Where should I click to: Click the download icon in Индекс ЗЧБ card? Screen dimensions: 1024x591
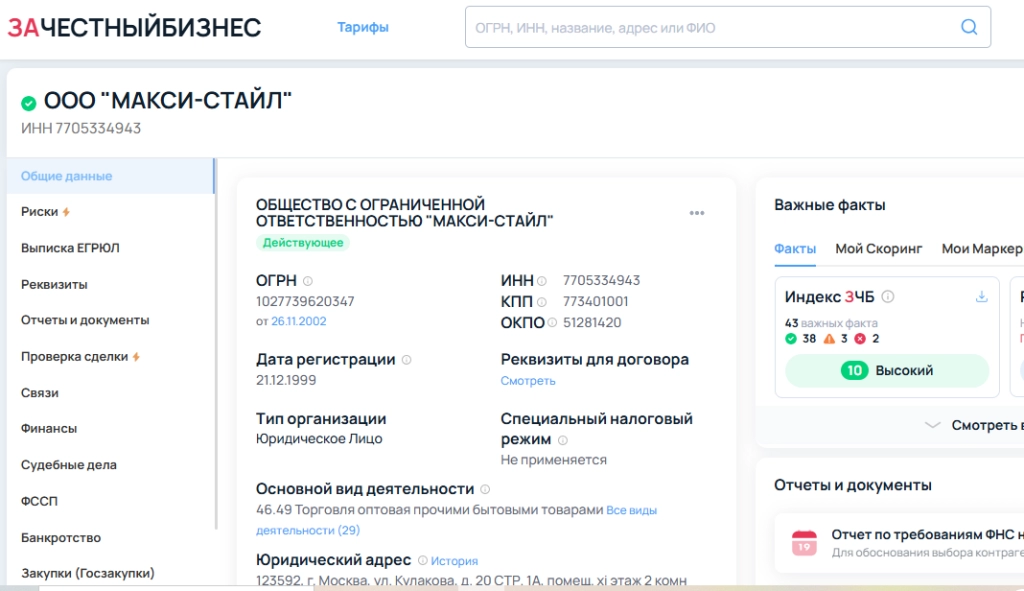tap(981, 297)
